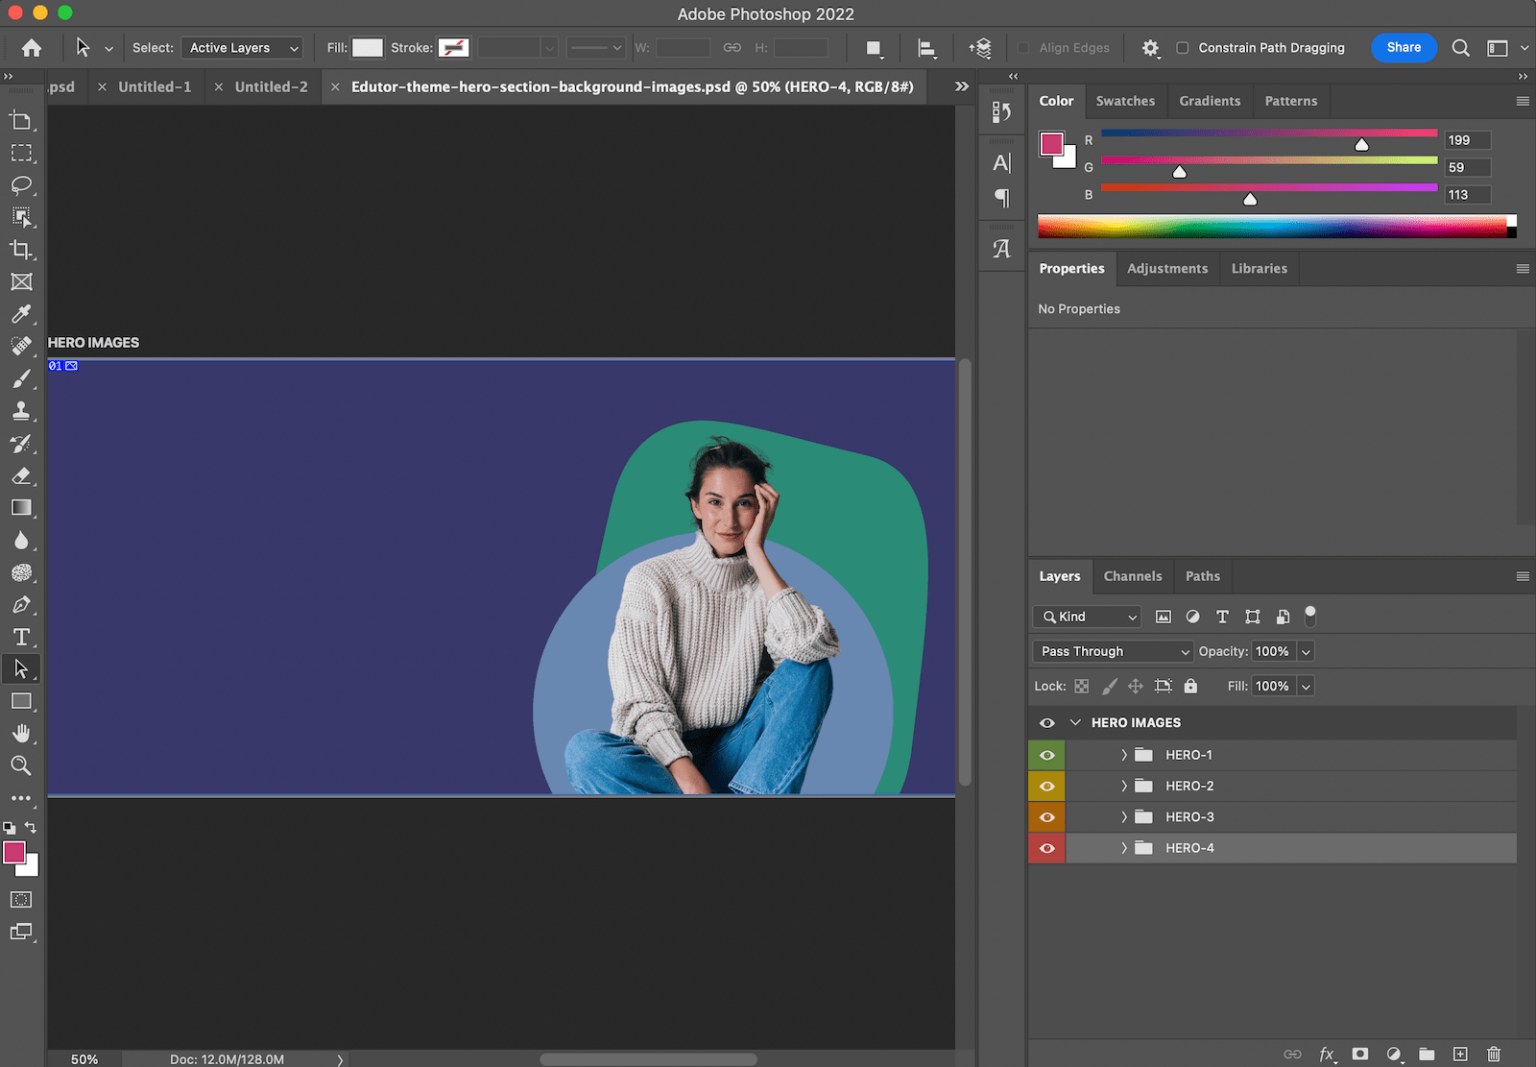Select the Zoom tool
The width and height of the screenshot is (1536, 1067).
coord(21,766)
